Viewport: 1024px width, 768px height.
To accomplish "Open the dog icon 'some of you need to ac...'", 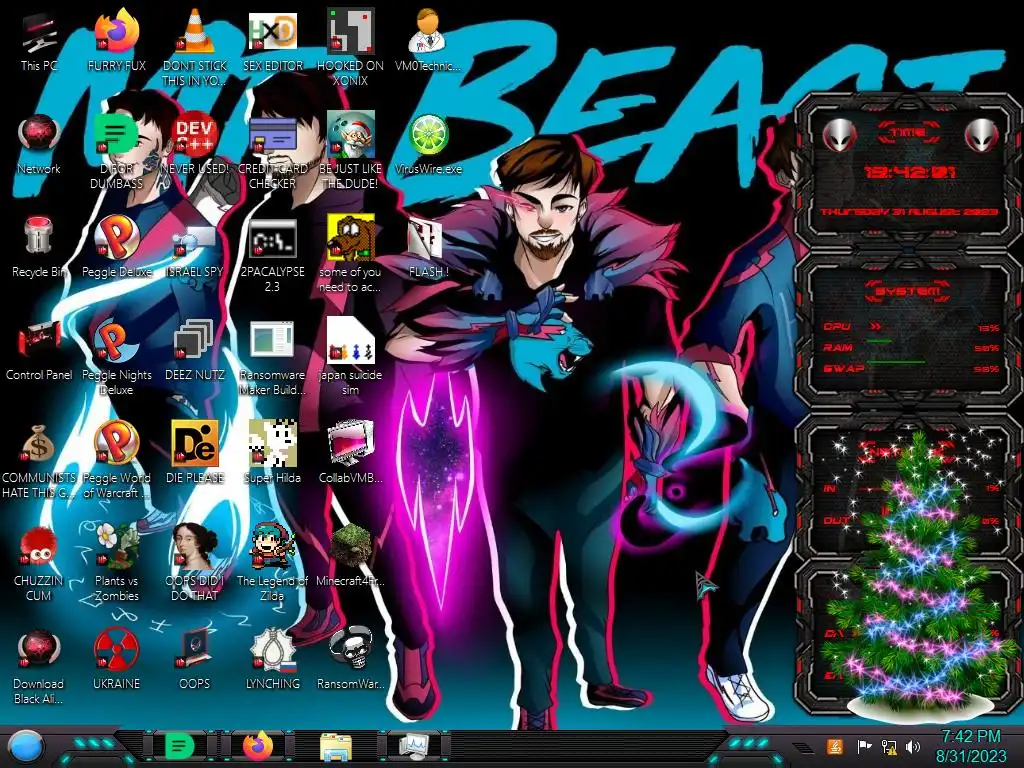I will [351, 255].
